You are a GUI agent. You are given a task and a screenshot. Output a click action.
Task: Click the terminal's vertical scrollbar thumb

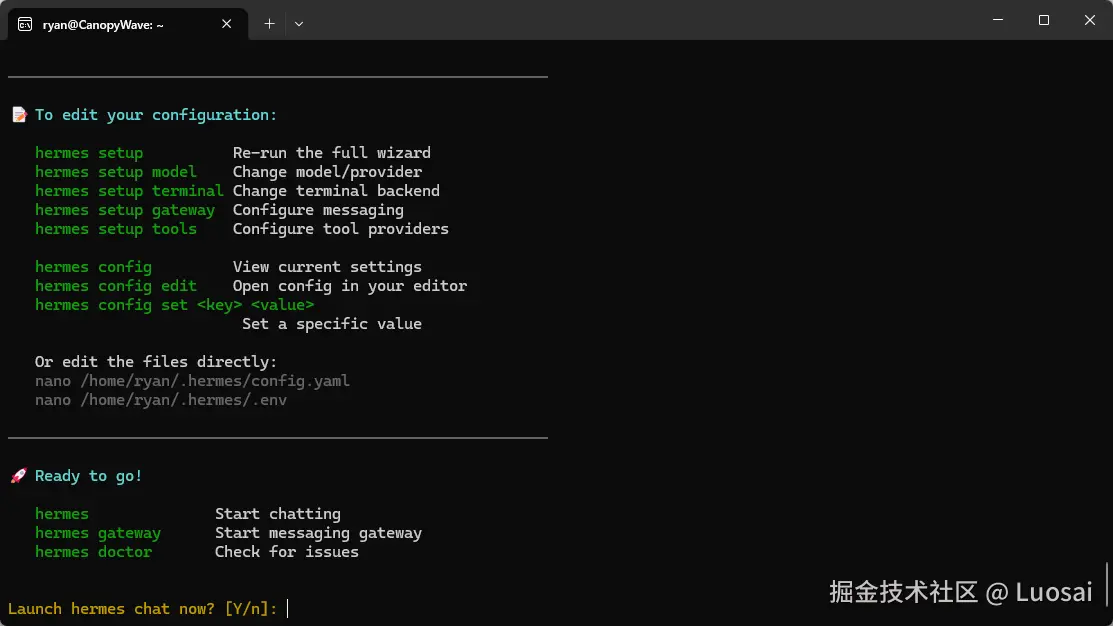pyautogui.click(x=1107, y=583)
